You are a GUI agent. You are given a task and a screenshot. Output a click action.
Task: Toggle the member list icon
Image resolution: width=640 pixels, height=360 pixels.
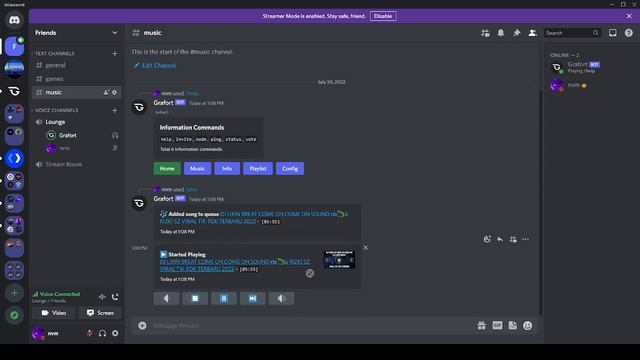tap(532, 33)
